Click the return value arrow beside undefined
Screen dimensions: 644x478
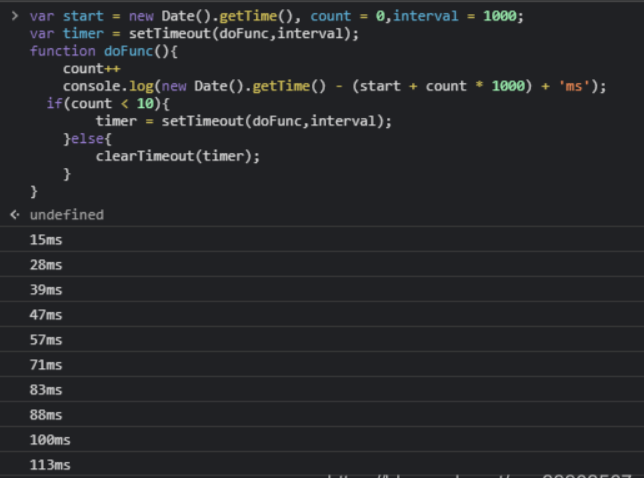click(15, 214)
